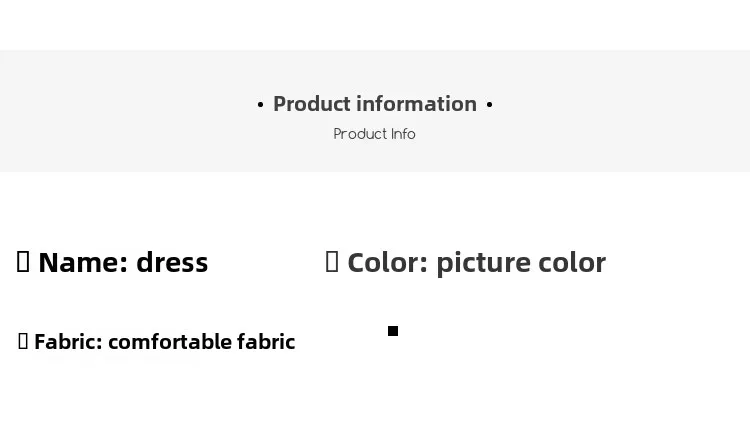This screenshot has width=750, height=426.
Task: Click the bullet dot left of Product information
Action: click(x=260, y=104)
